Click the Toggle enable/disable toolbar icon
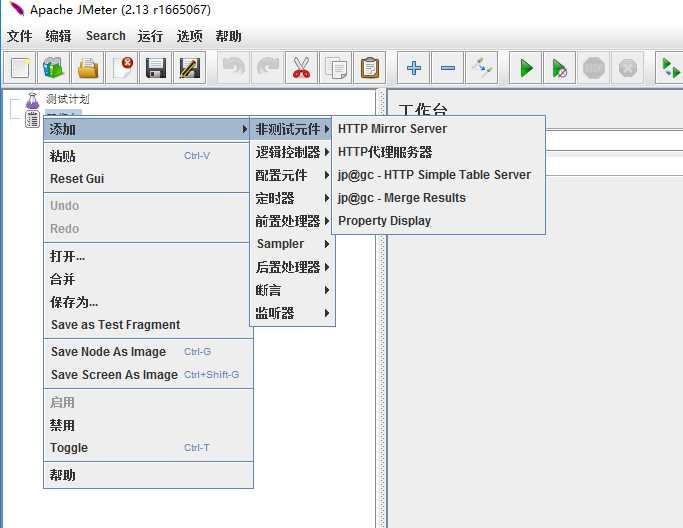 tap(481, 68)
